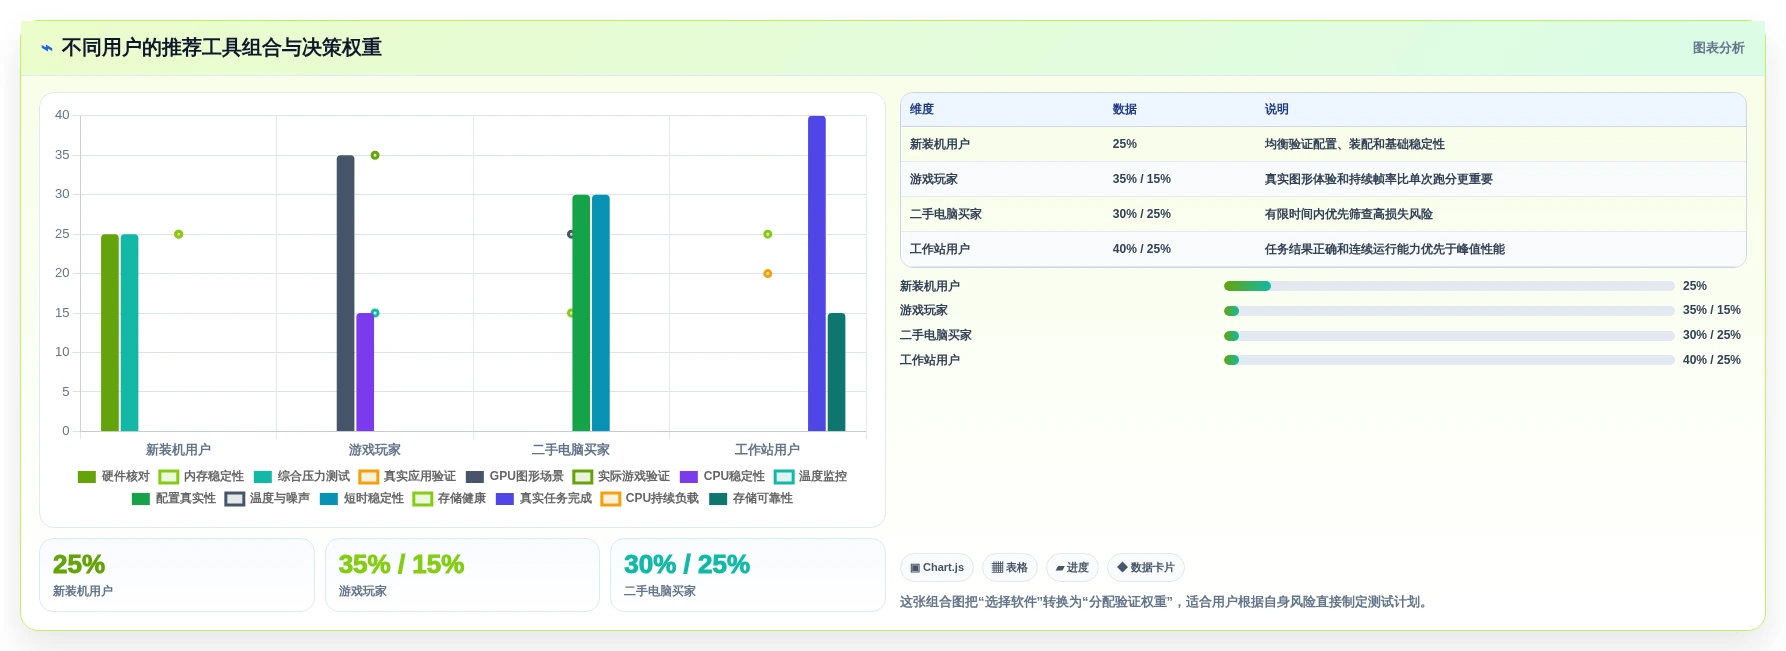Click the 温度与噪声 legend color box

pyautogui.click(x=235, y=499)
